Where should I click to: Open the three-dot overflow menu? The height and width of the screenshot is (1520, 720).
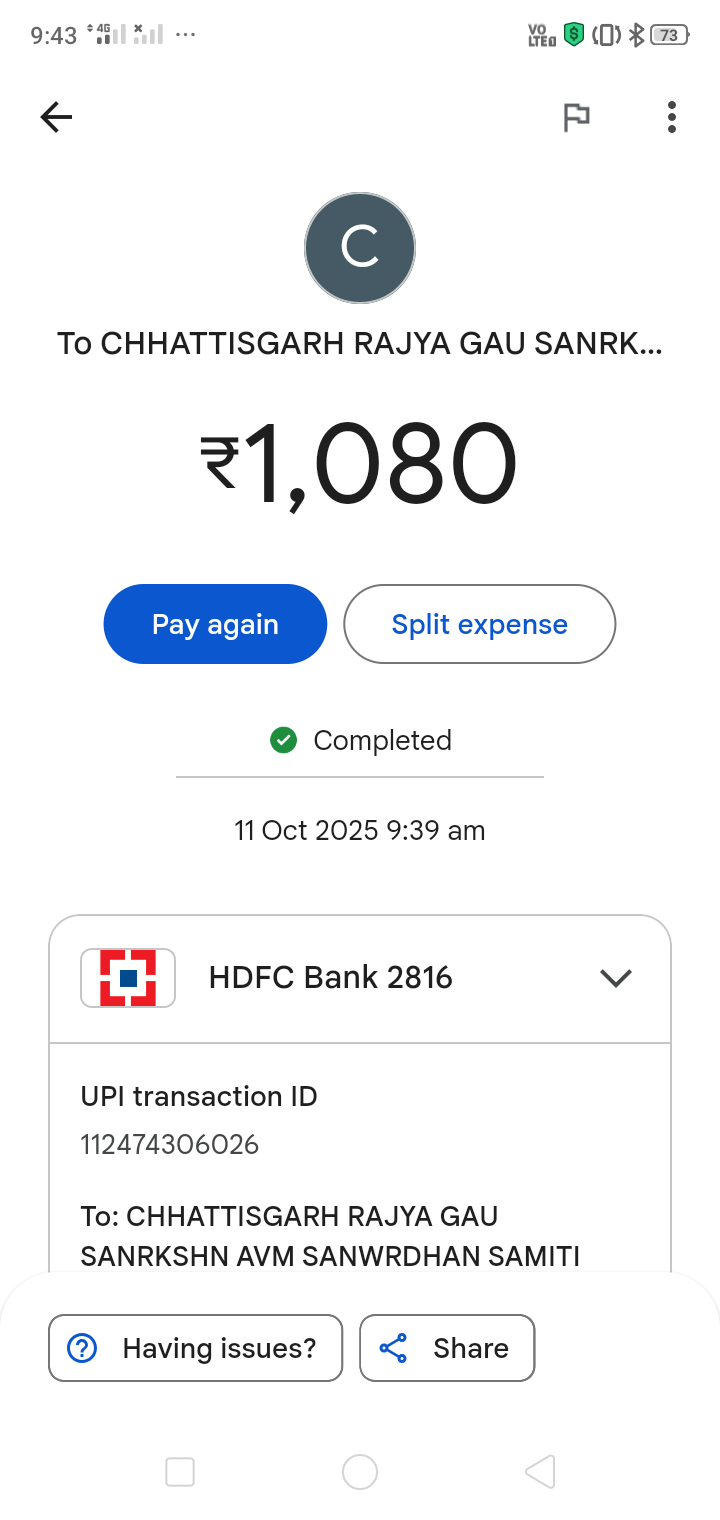(672, 117)
